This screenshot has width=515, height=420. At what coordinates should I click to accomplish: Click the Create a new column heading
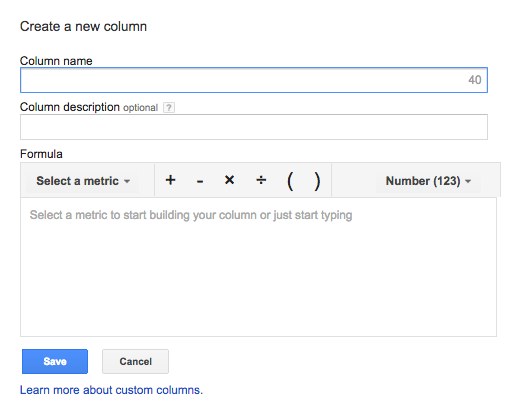83,27
